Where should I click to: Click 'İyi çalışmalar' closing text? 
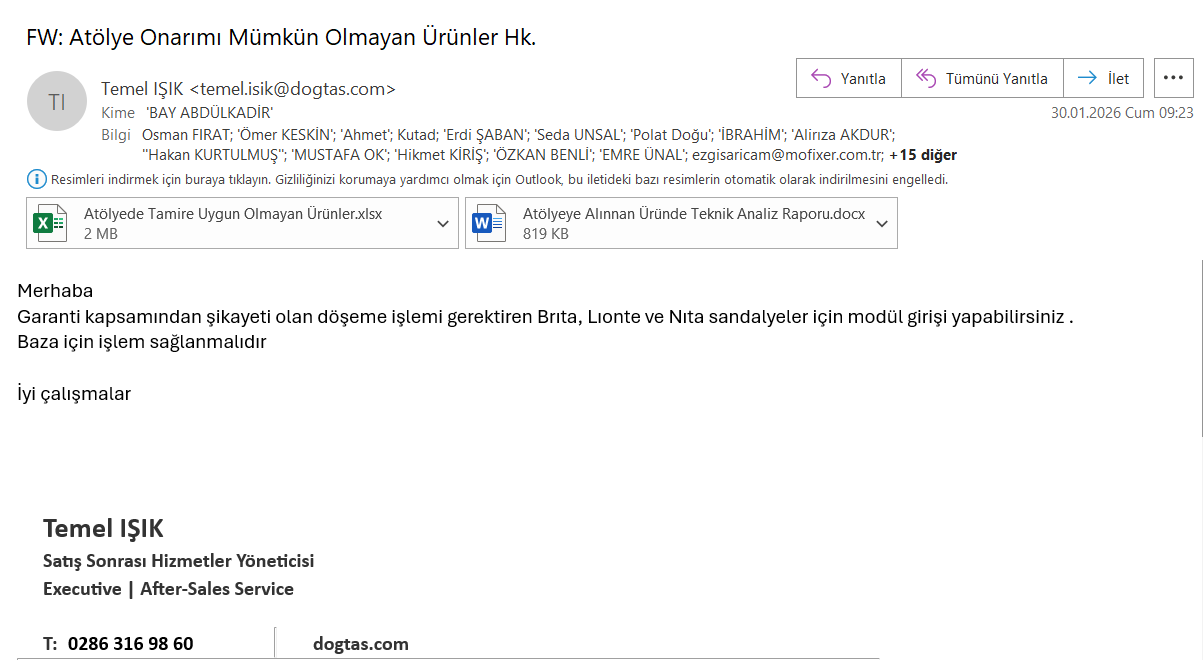coord(74,394)
